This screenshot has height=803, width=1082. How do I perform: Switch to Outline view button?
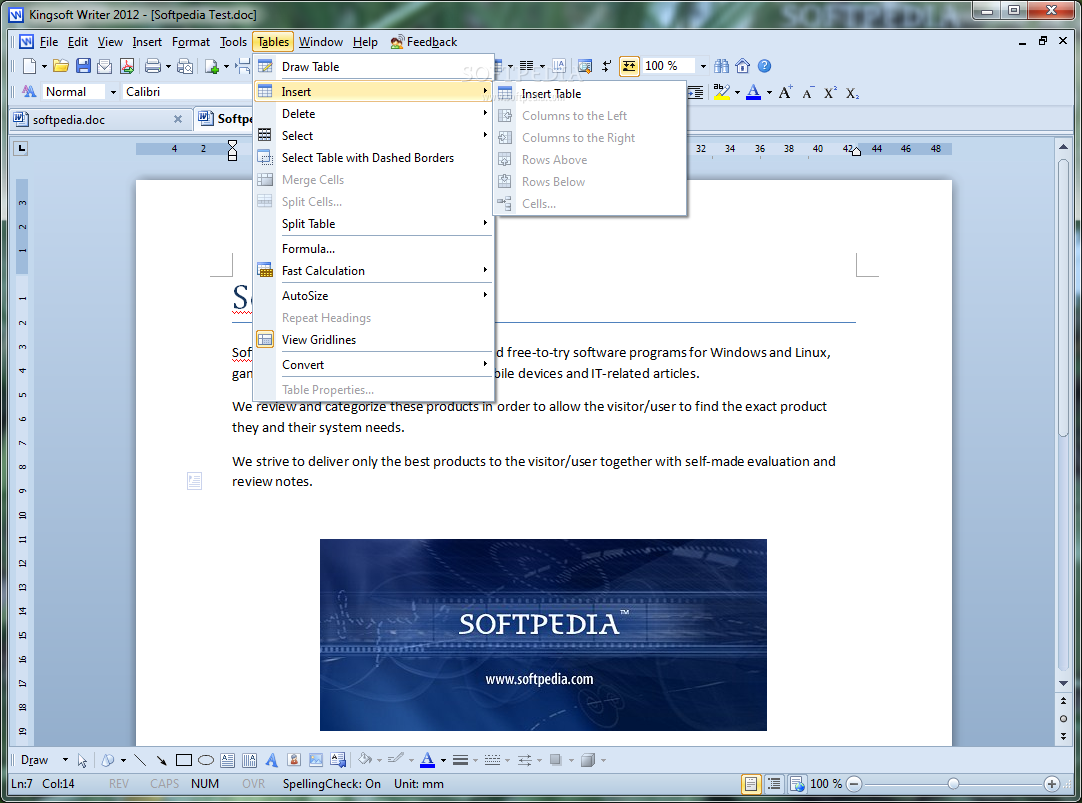click(x=774, y=784)
